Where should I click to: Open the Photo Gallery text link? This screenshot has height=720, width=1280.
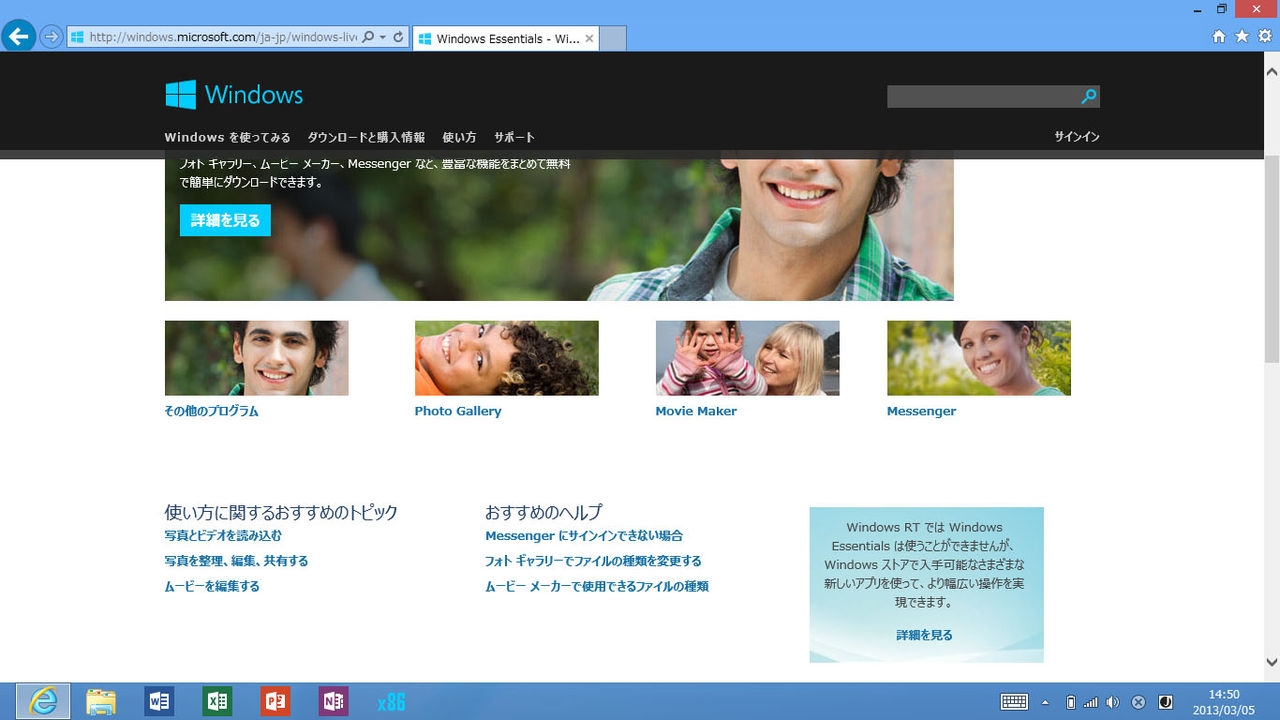[458, 411]
